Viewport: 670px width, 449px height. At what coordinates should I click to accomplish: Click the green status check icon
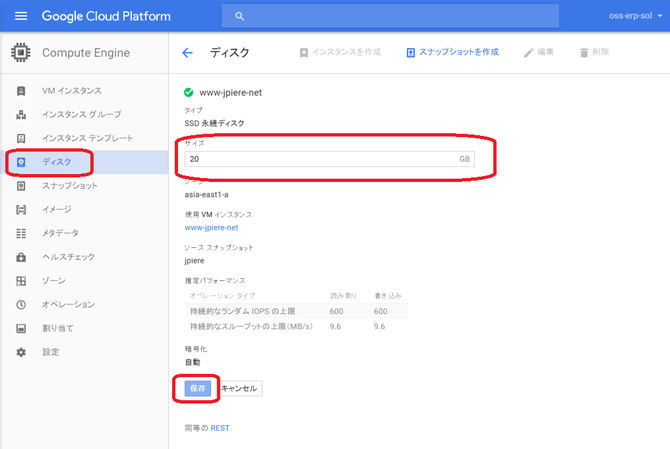click(x=188, y=92)
